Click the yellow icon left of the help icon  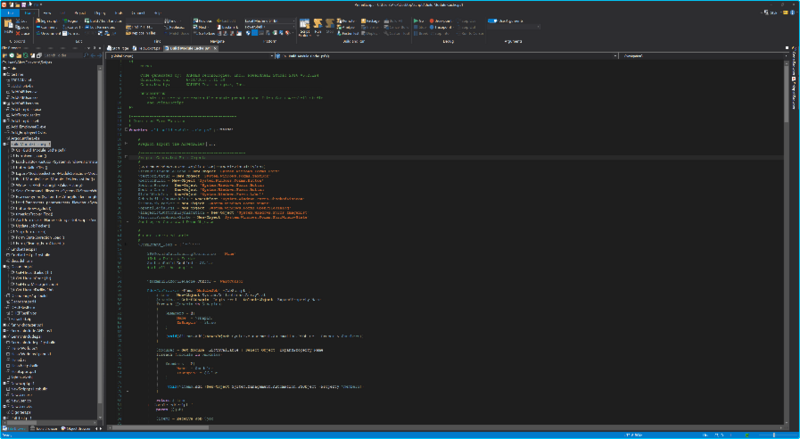(786, 12)
